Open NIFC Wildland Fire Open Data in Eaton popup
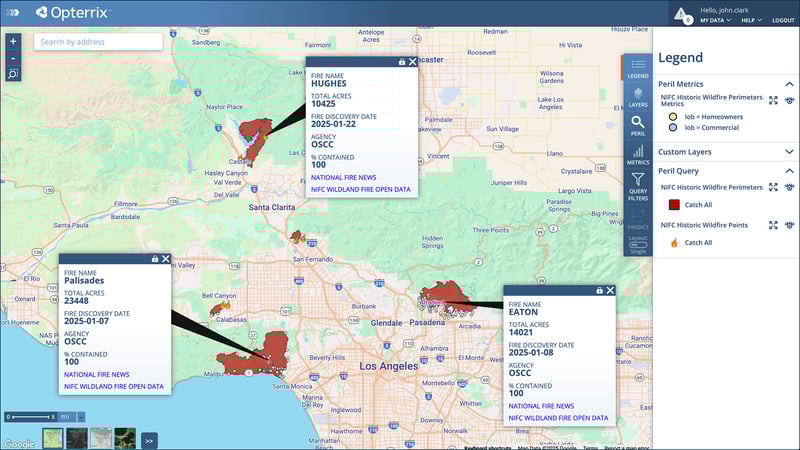800x450 pixels. 558,418
